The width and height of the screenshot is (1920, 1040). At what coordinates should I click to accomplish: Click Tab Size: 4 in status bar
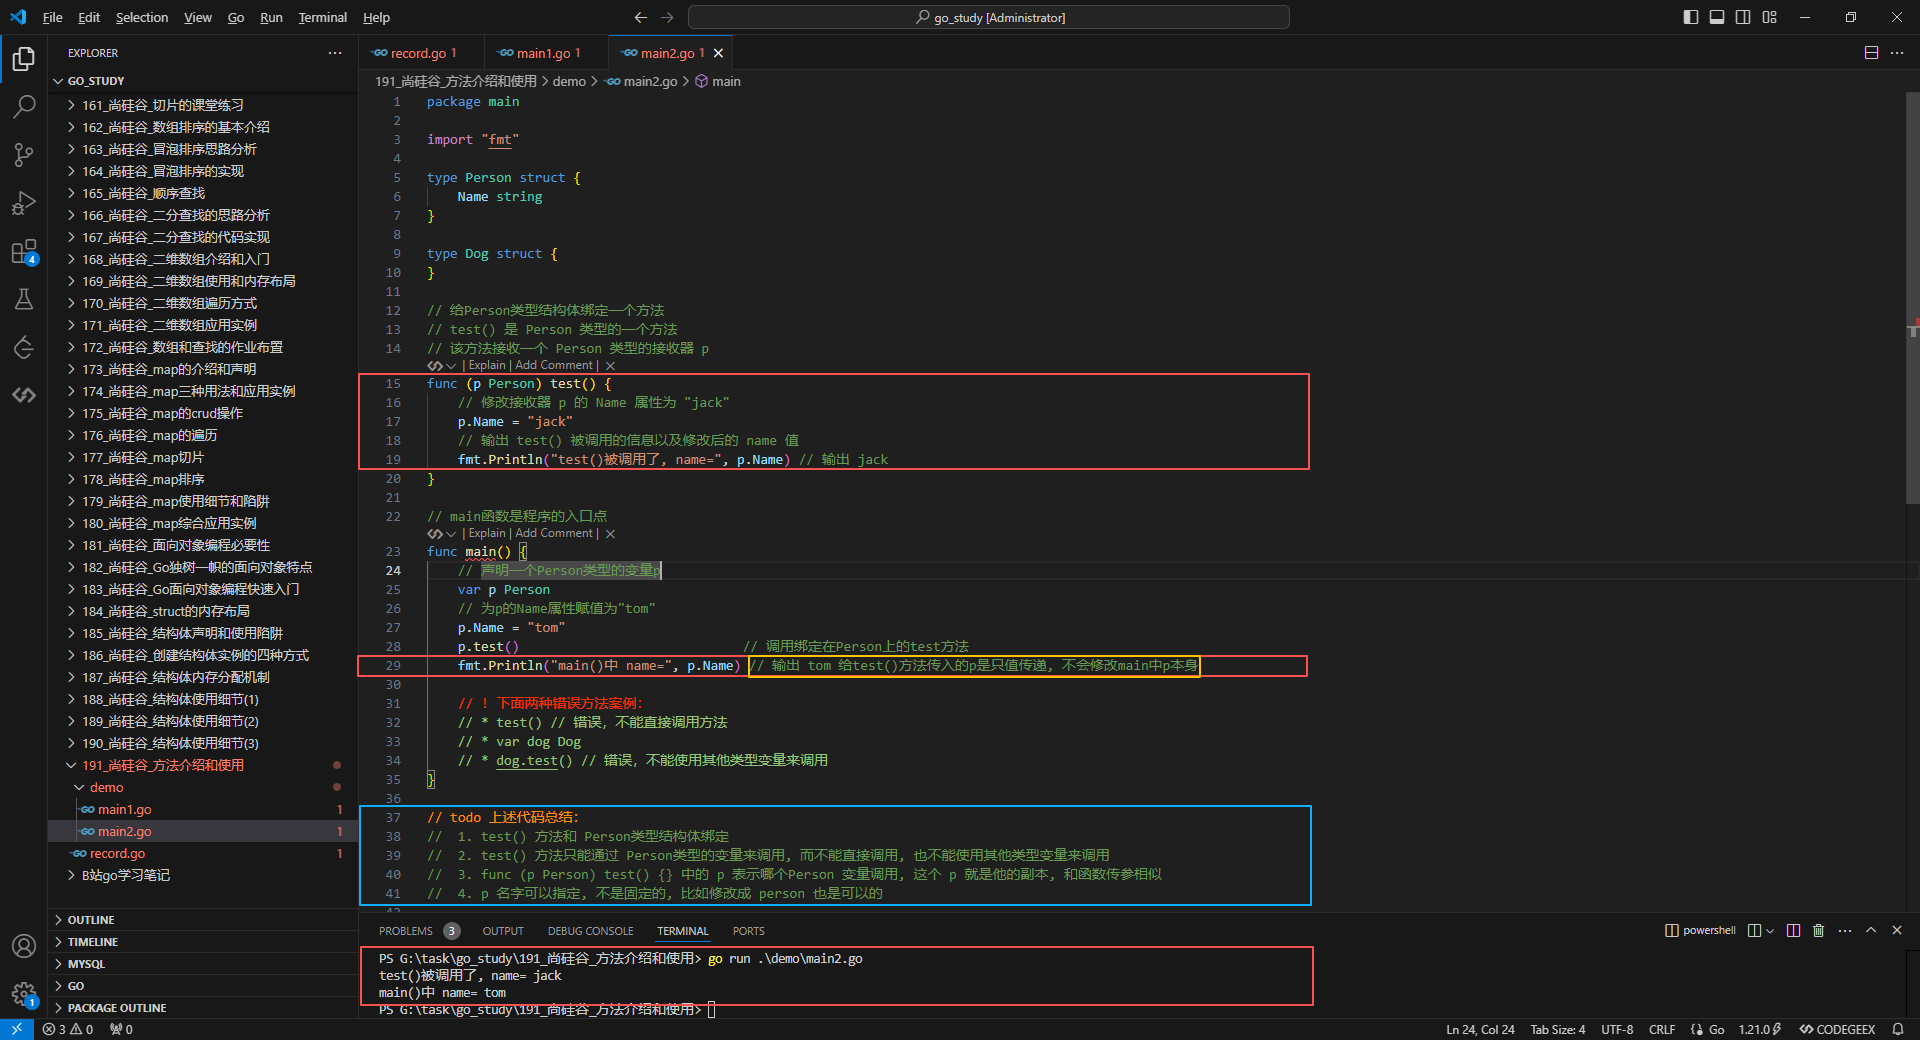click(x=1558, y=1029)
